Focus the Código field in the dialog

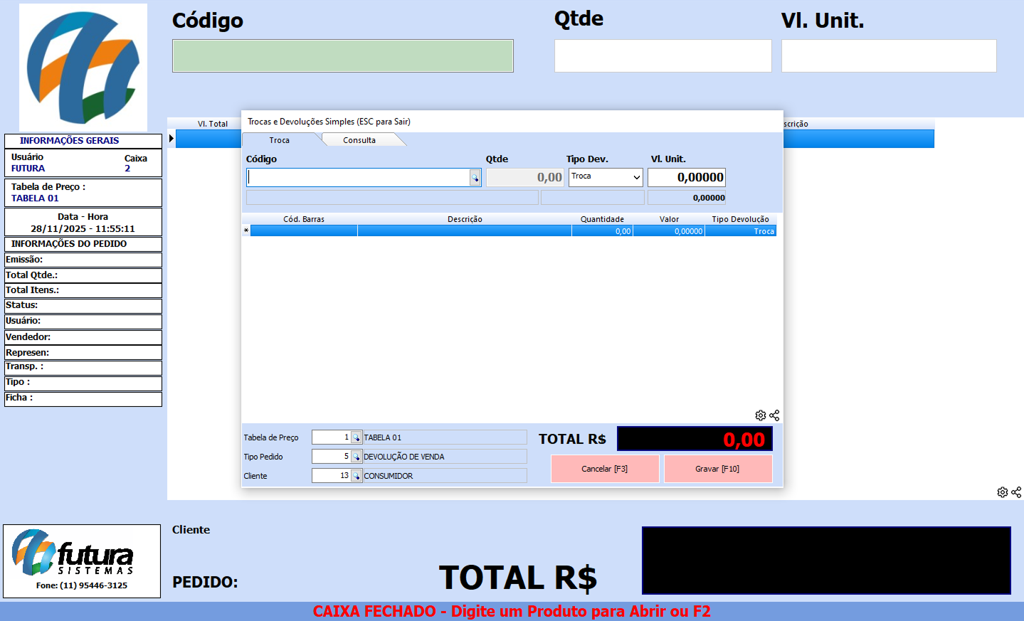coord(358,178)
